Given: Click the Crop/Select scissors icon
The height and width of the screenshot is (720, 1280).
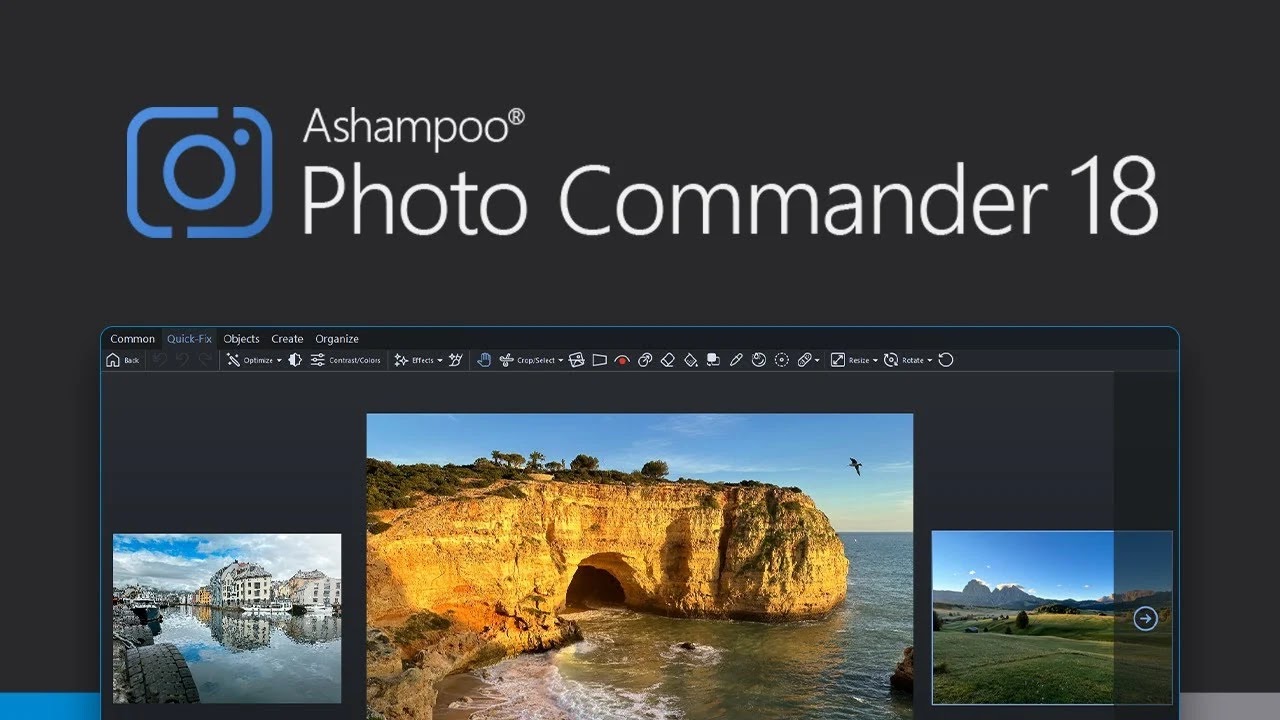Looking at the screenshot, I should pyautogui.click(x=506, y=360).
